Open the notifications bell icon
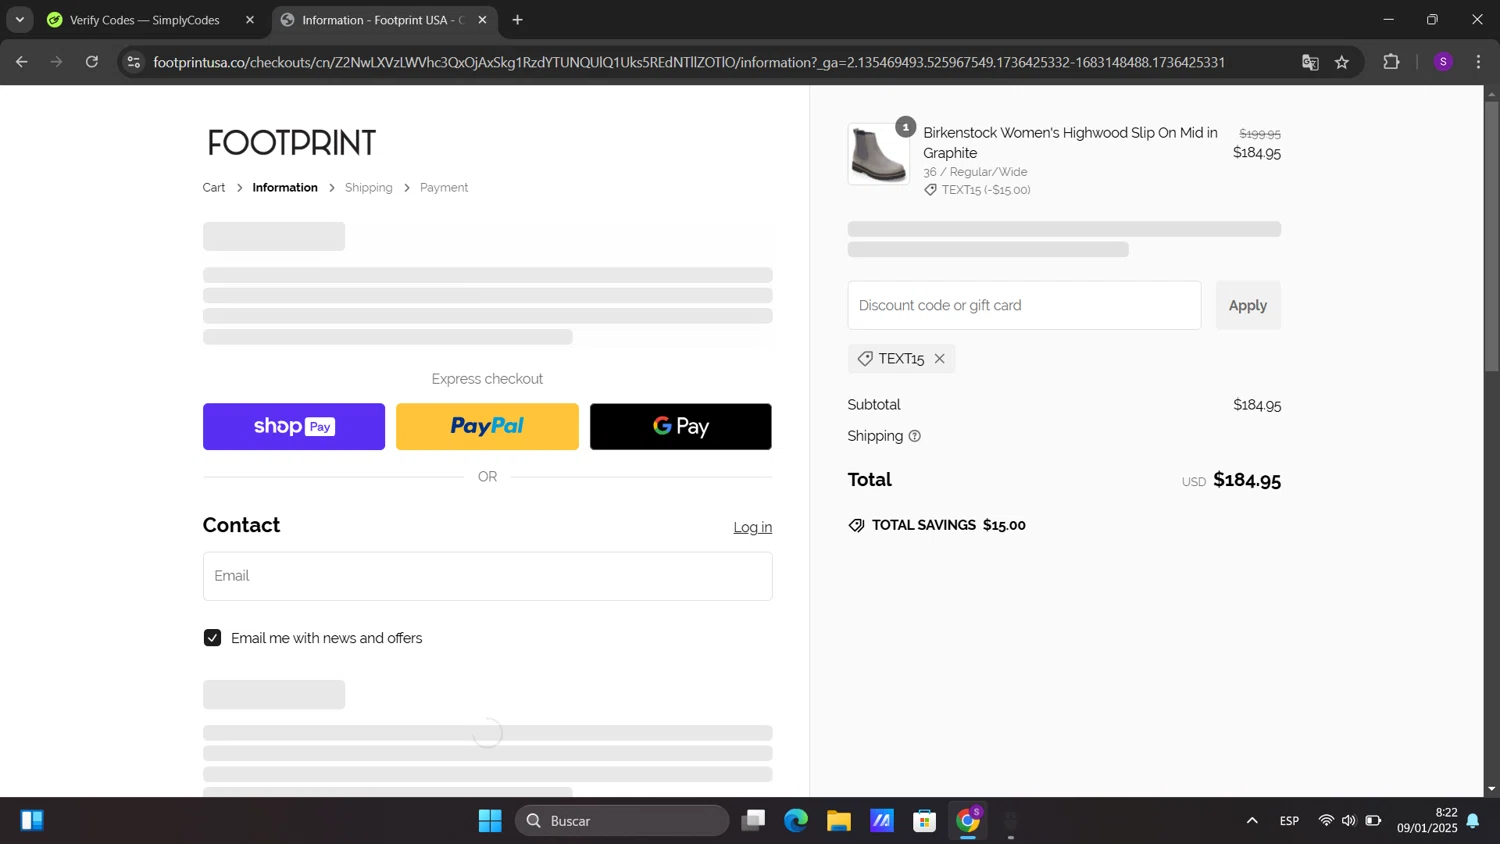Screen dimensions: 1500x844 [1473, 821]
